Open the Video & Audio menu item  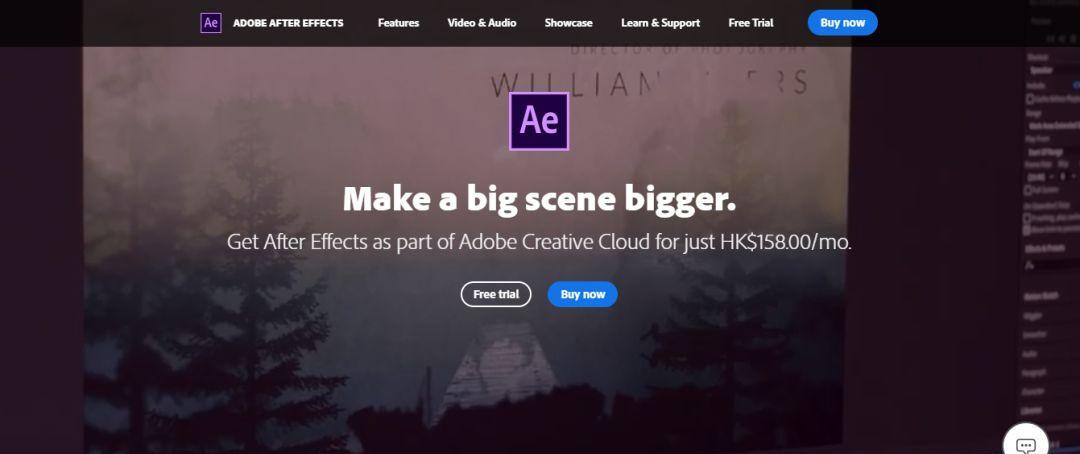point(481,23)
